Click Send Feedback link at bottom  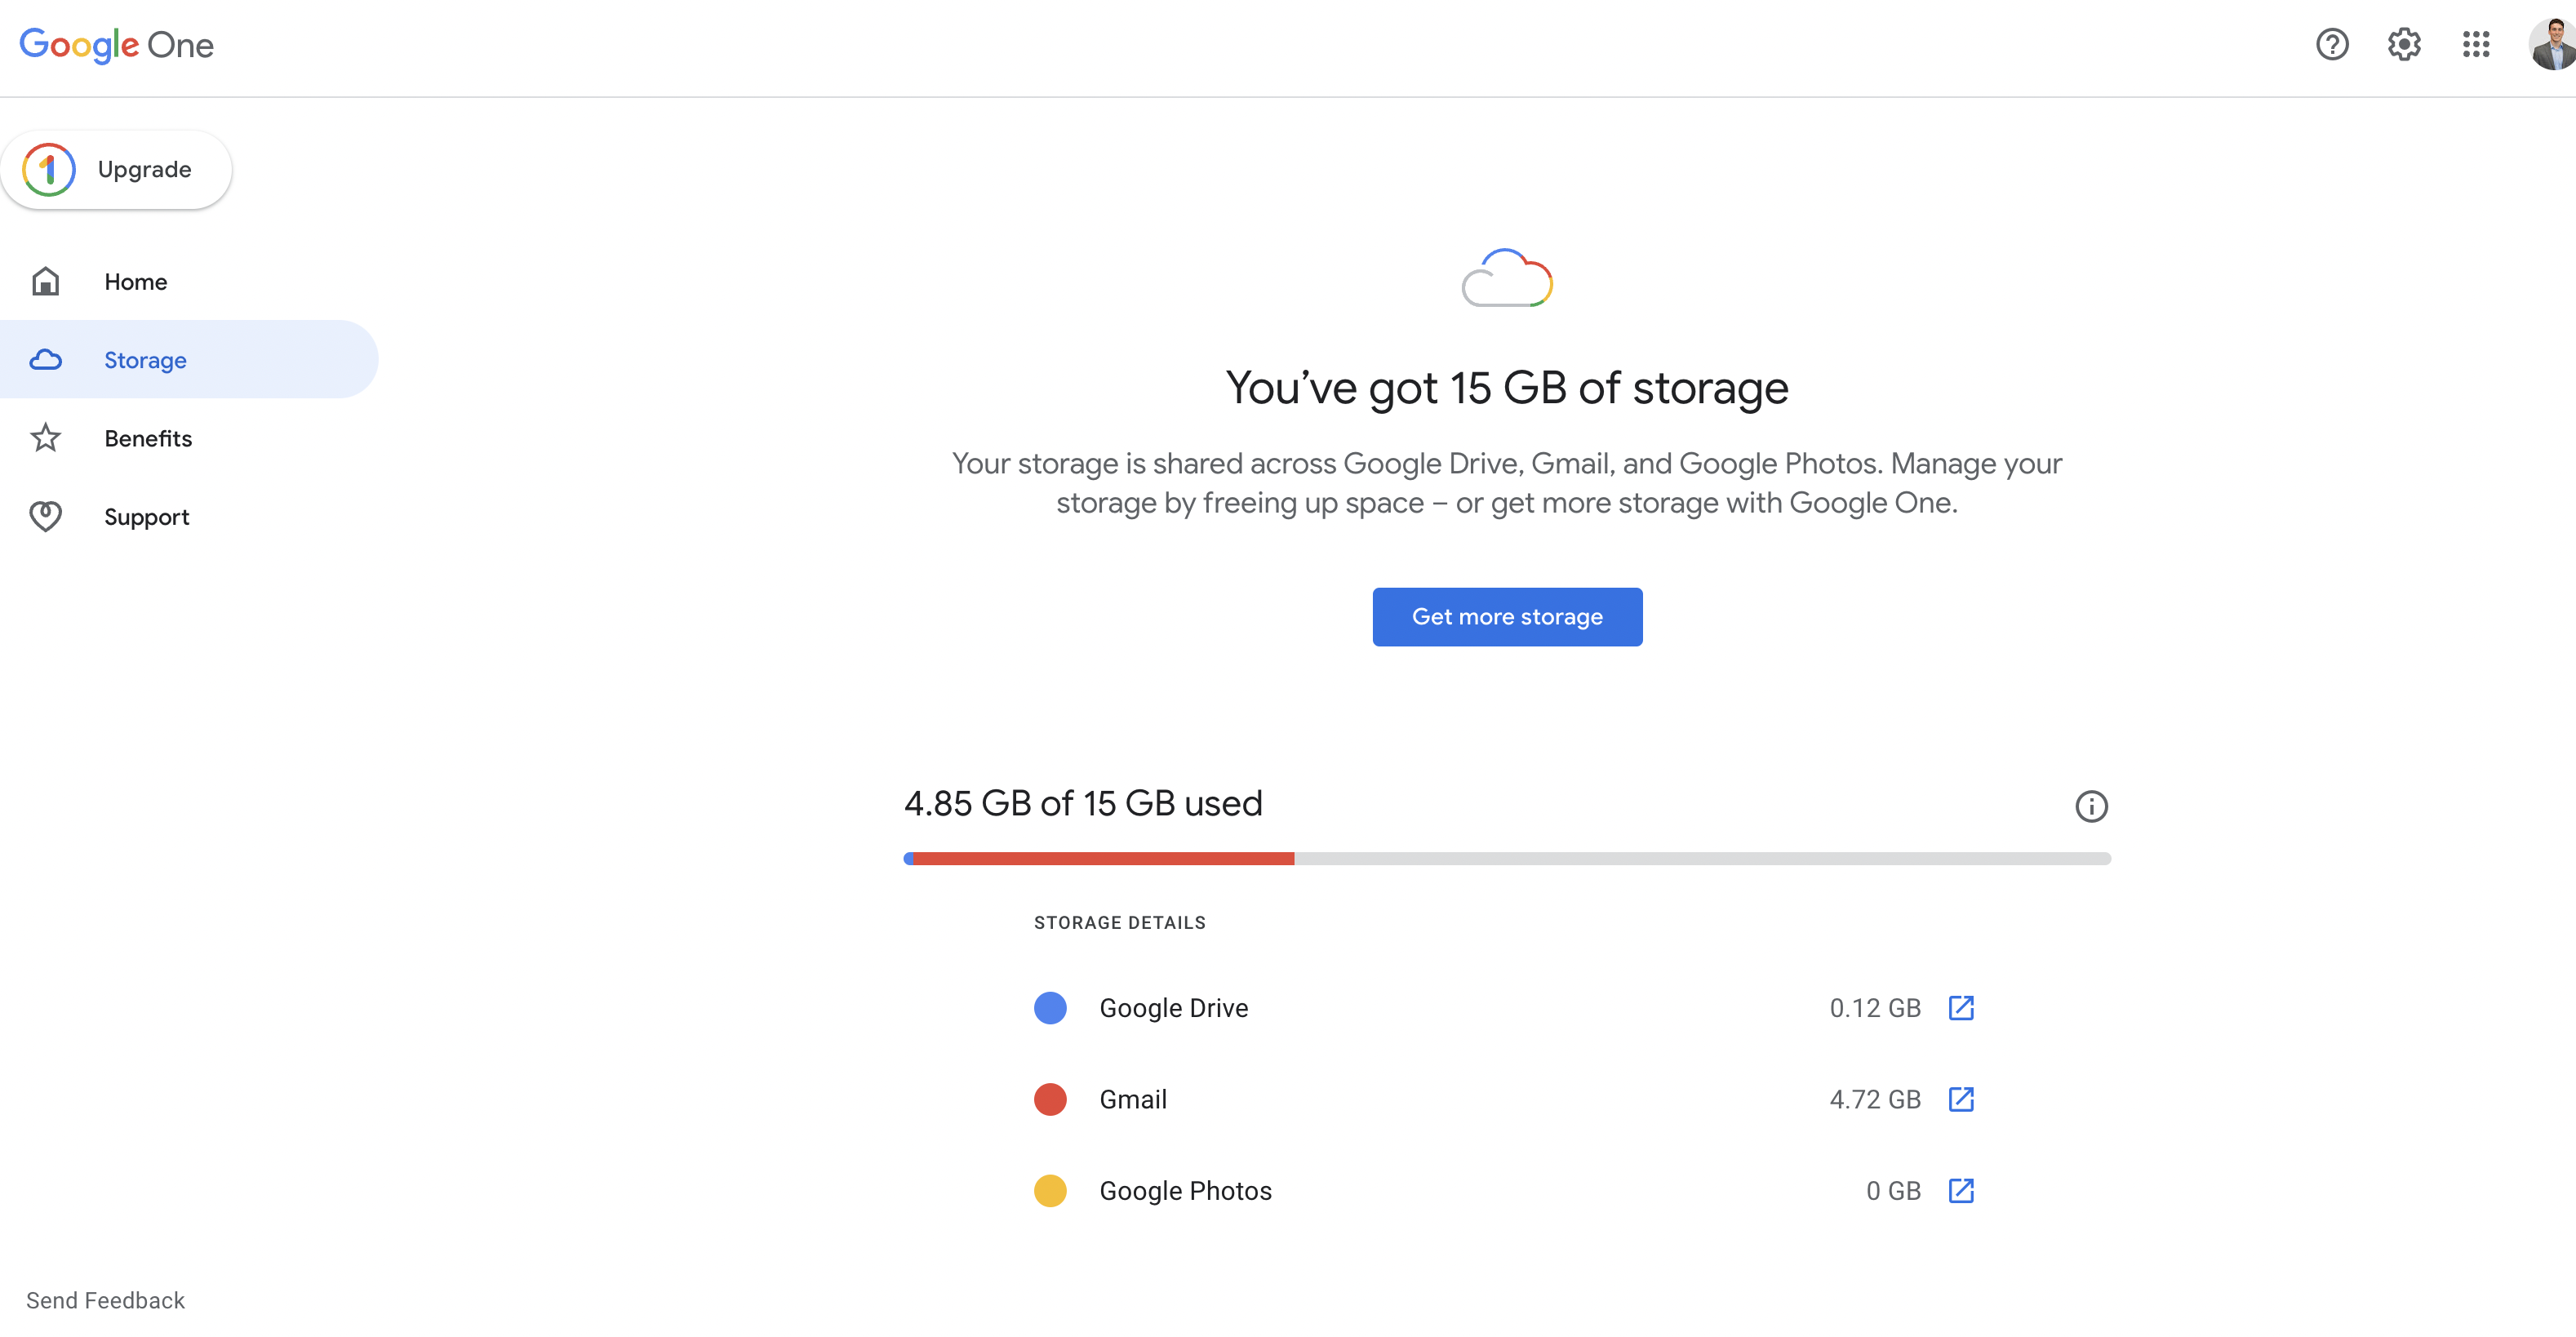(105, 1299)
